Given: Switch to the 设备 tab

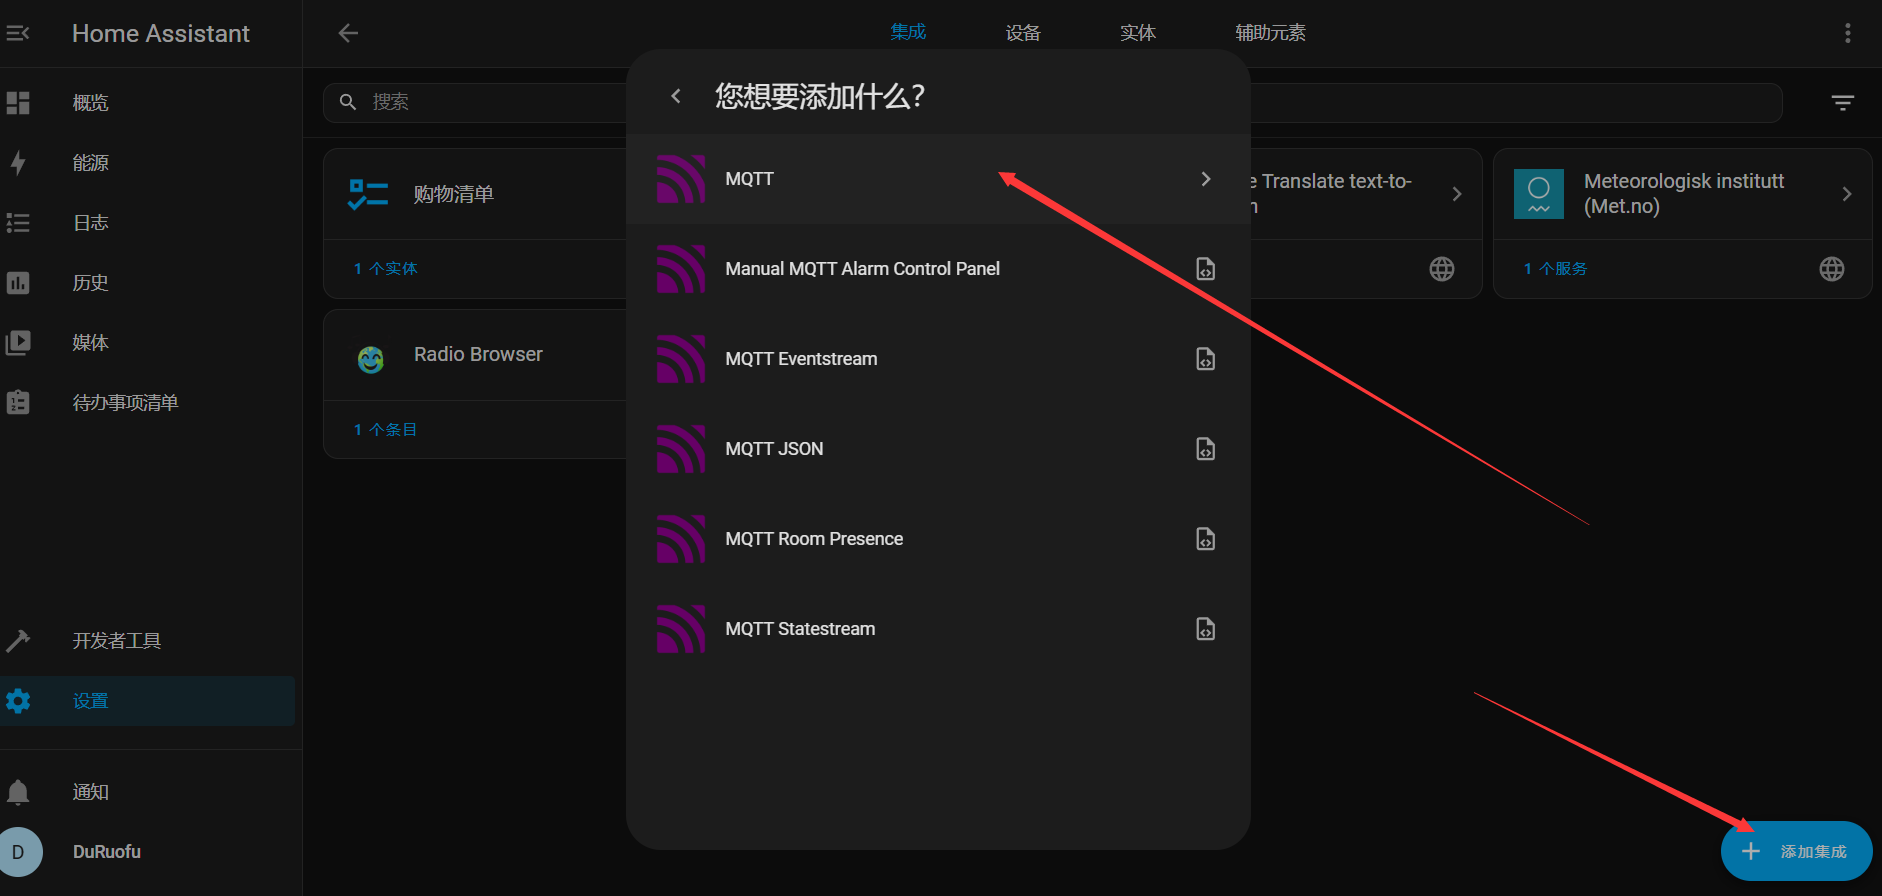Looking at the screenshot, I should coord(1022,33).
